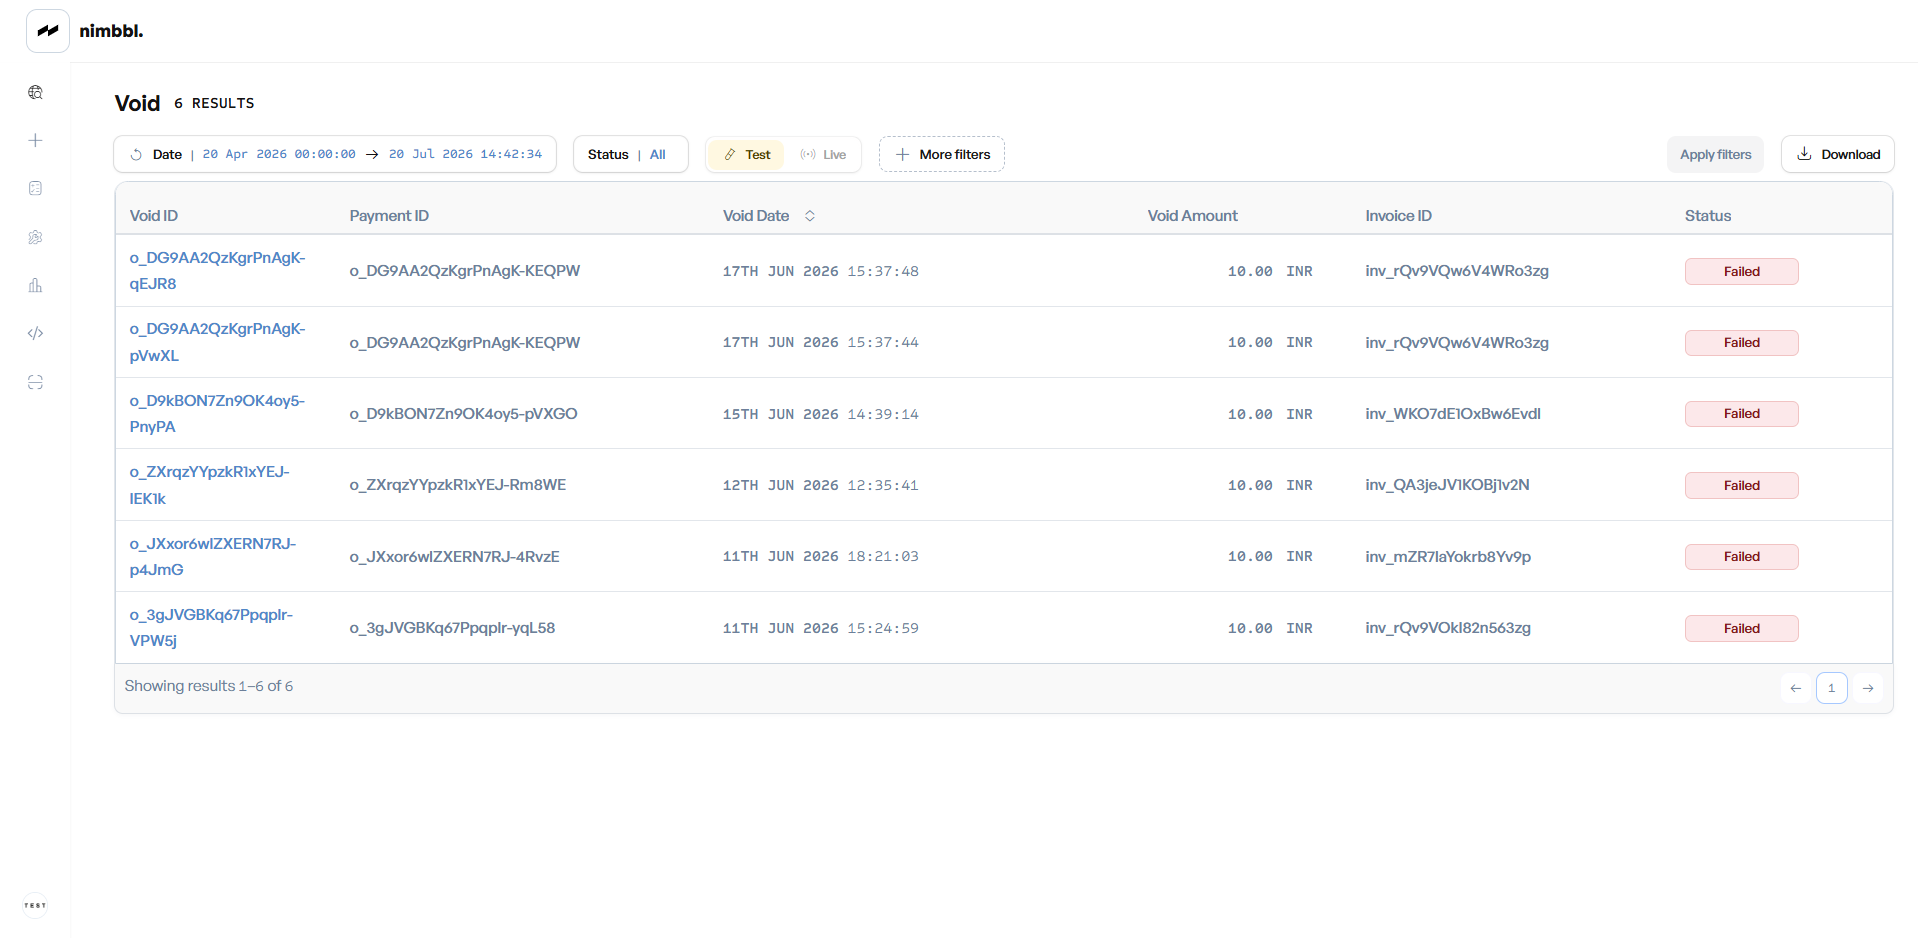This screenshot has height=938, width=1918.
Task: Click void date 12TH JUN 2026 12:35:41
Action: click(821, 486)
